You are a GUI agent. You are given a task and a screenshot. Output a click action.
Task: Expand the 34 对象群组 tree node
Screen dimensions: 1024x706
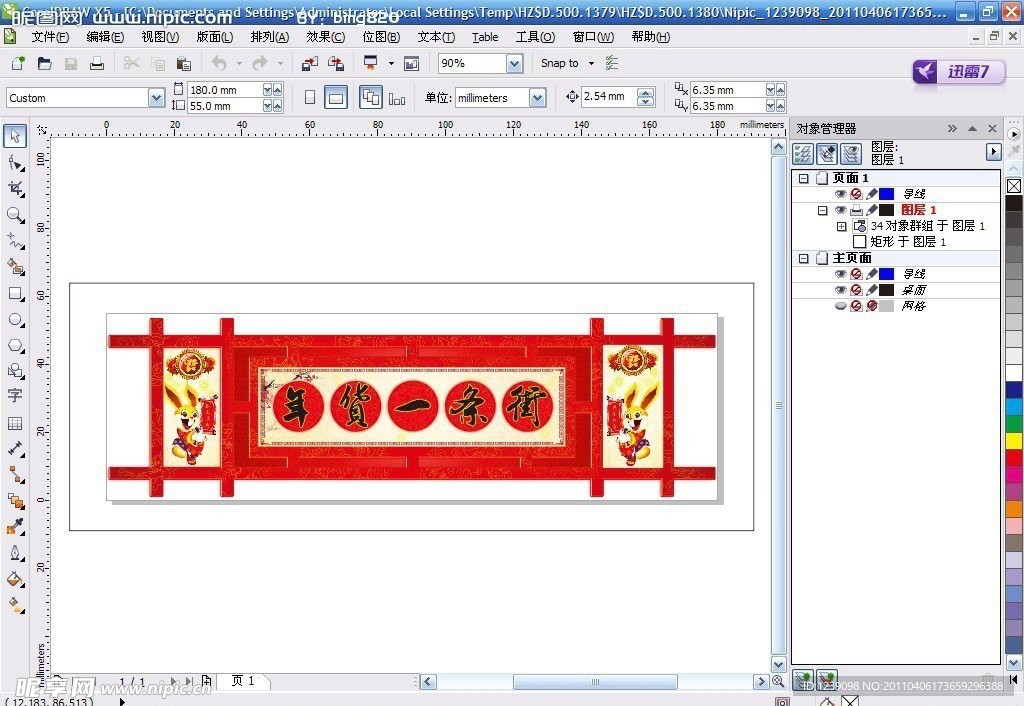[841, 227]
